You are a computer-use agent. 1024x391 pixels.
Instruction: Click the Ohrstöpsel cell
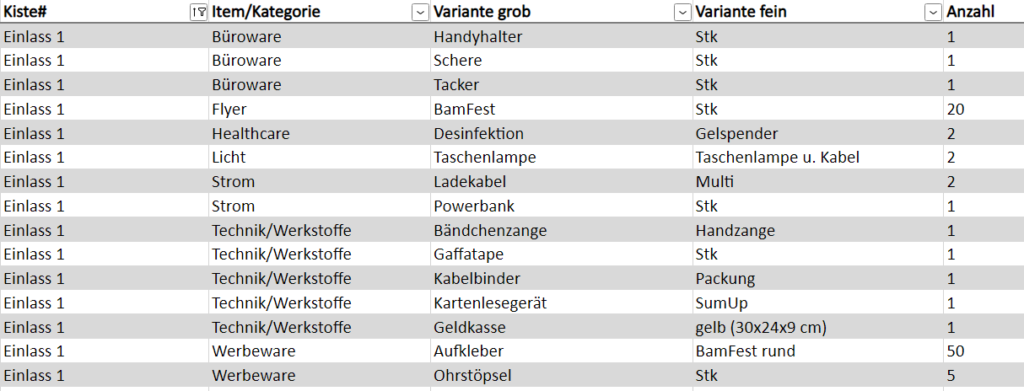point(561,376)
